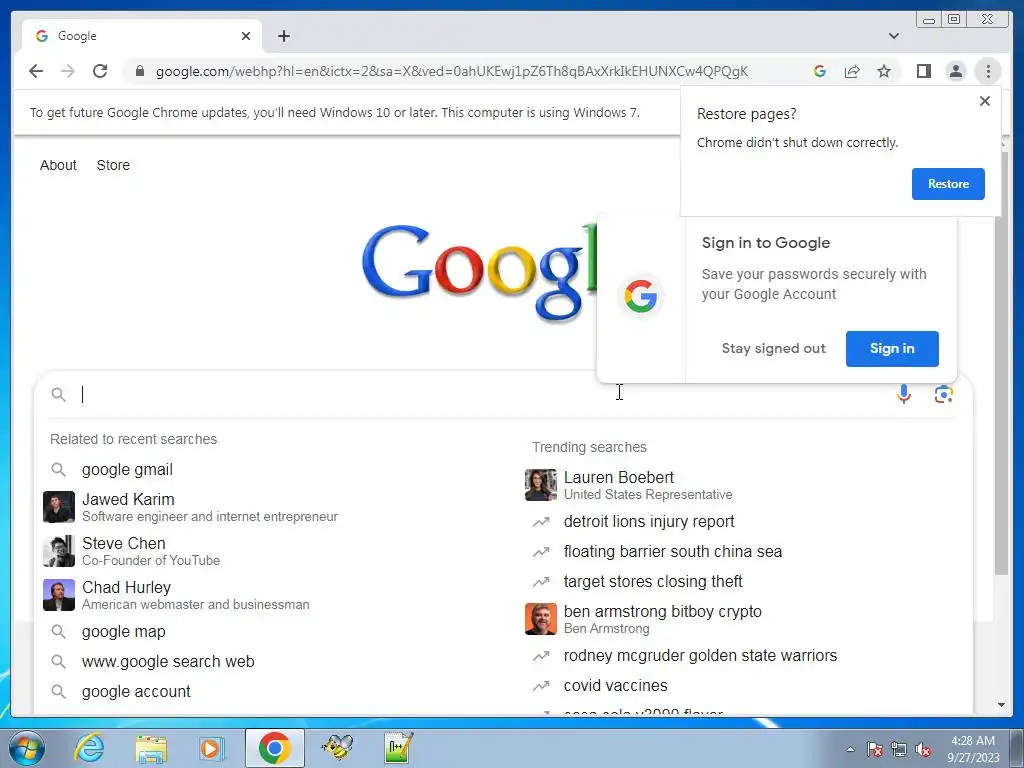This screenshot has width=1024, height=768.
Task: Open the taskbar clock and date
Action: 973,749
